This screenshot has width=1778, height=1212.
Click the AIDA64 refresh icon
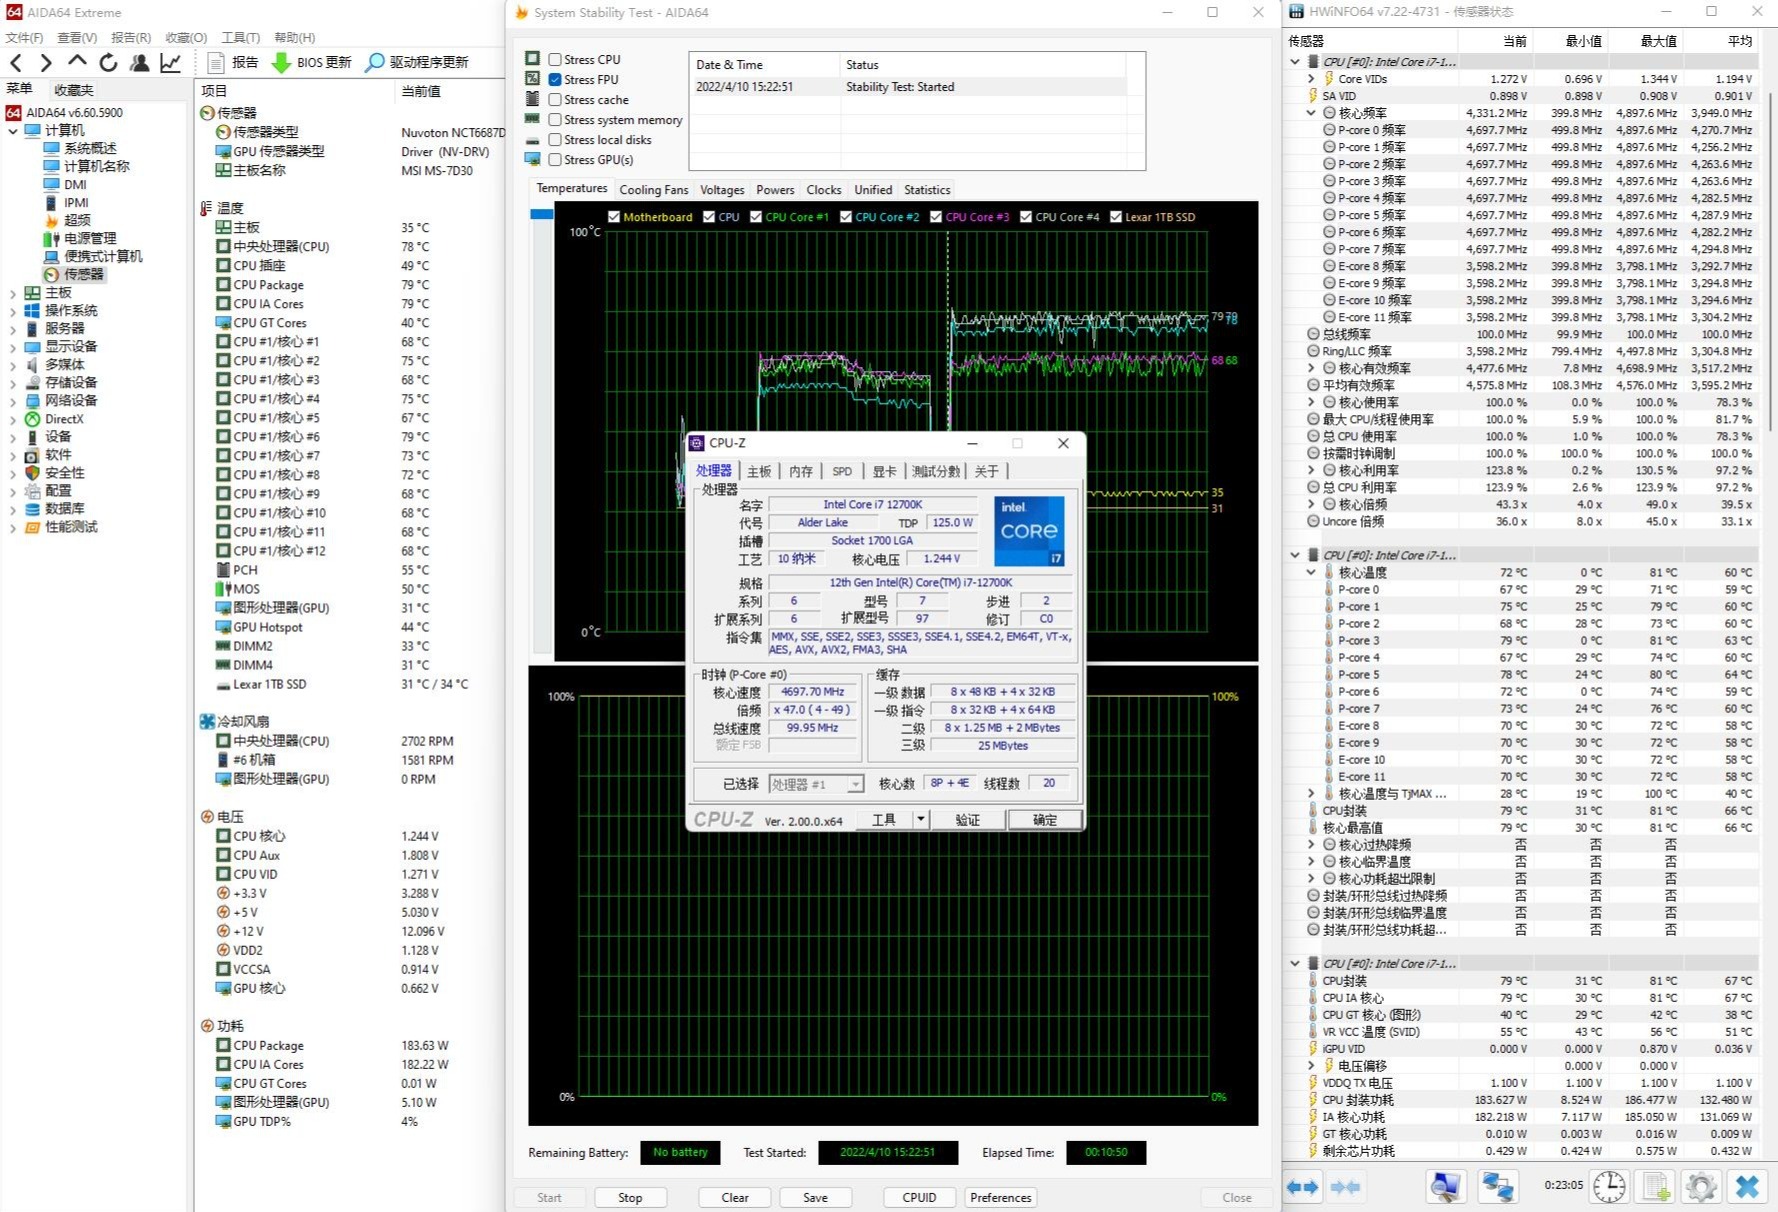[x=108, y=62]
